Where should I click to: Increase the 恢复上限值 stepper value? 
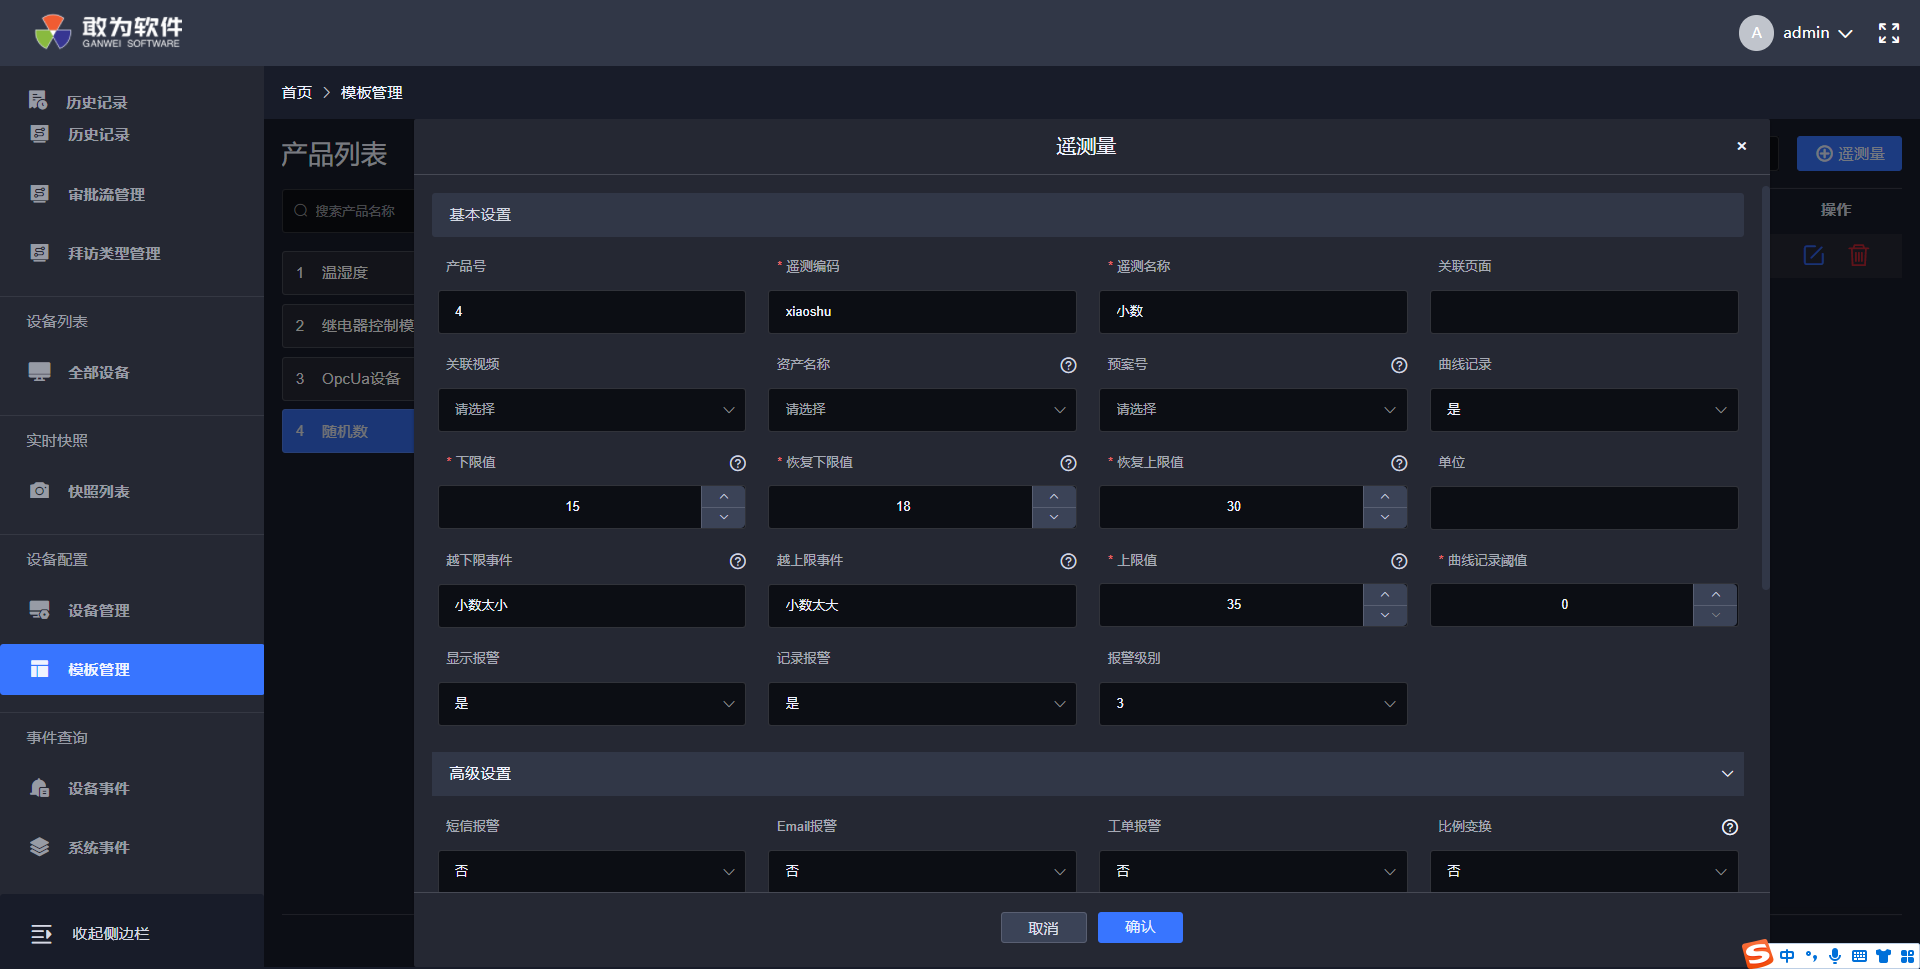tap(1384, 496)
